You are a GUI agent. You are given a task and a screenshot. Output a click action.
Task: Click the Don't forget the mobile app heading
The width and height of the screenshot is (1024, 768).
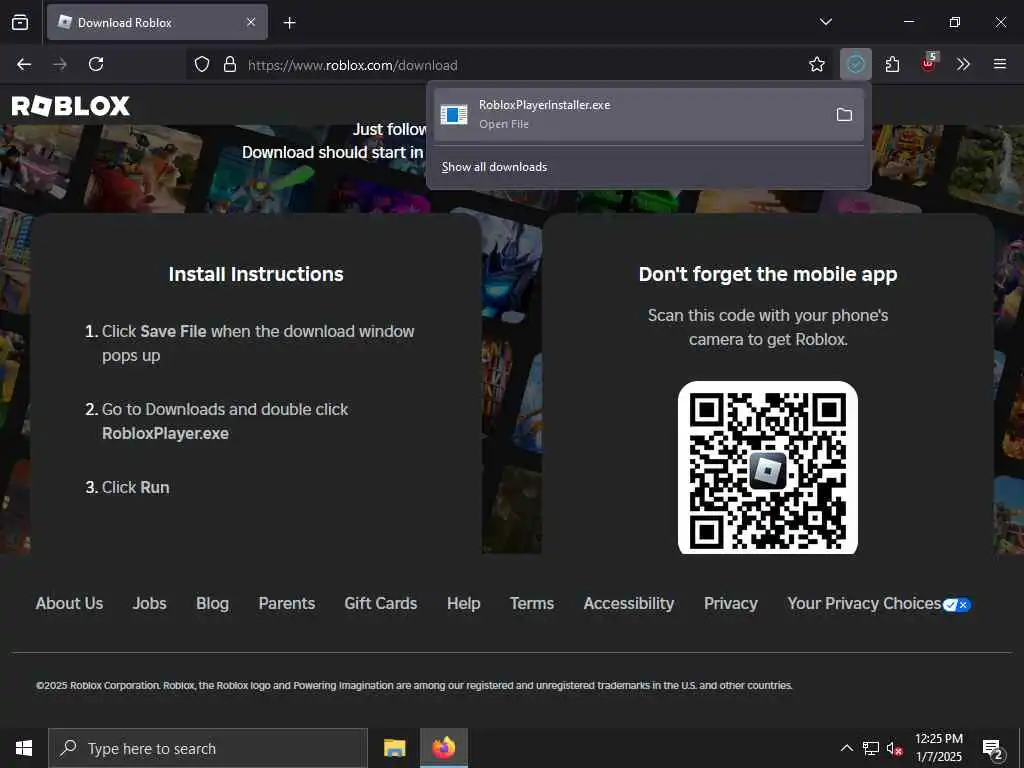[x=768, y=274]
